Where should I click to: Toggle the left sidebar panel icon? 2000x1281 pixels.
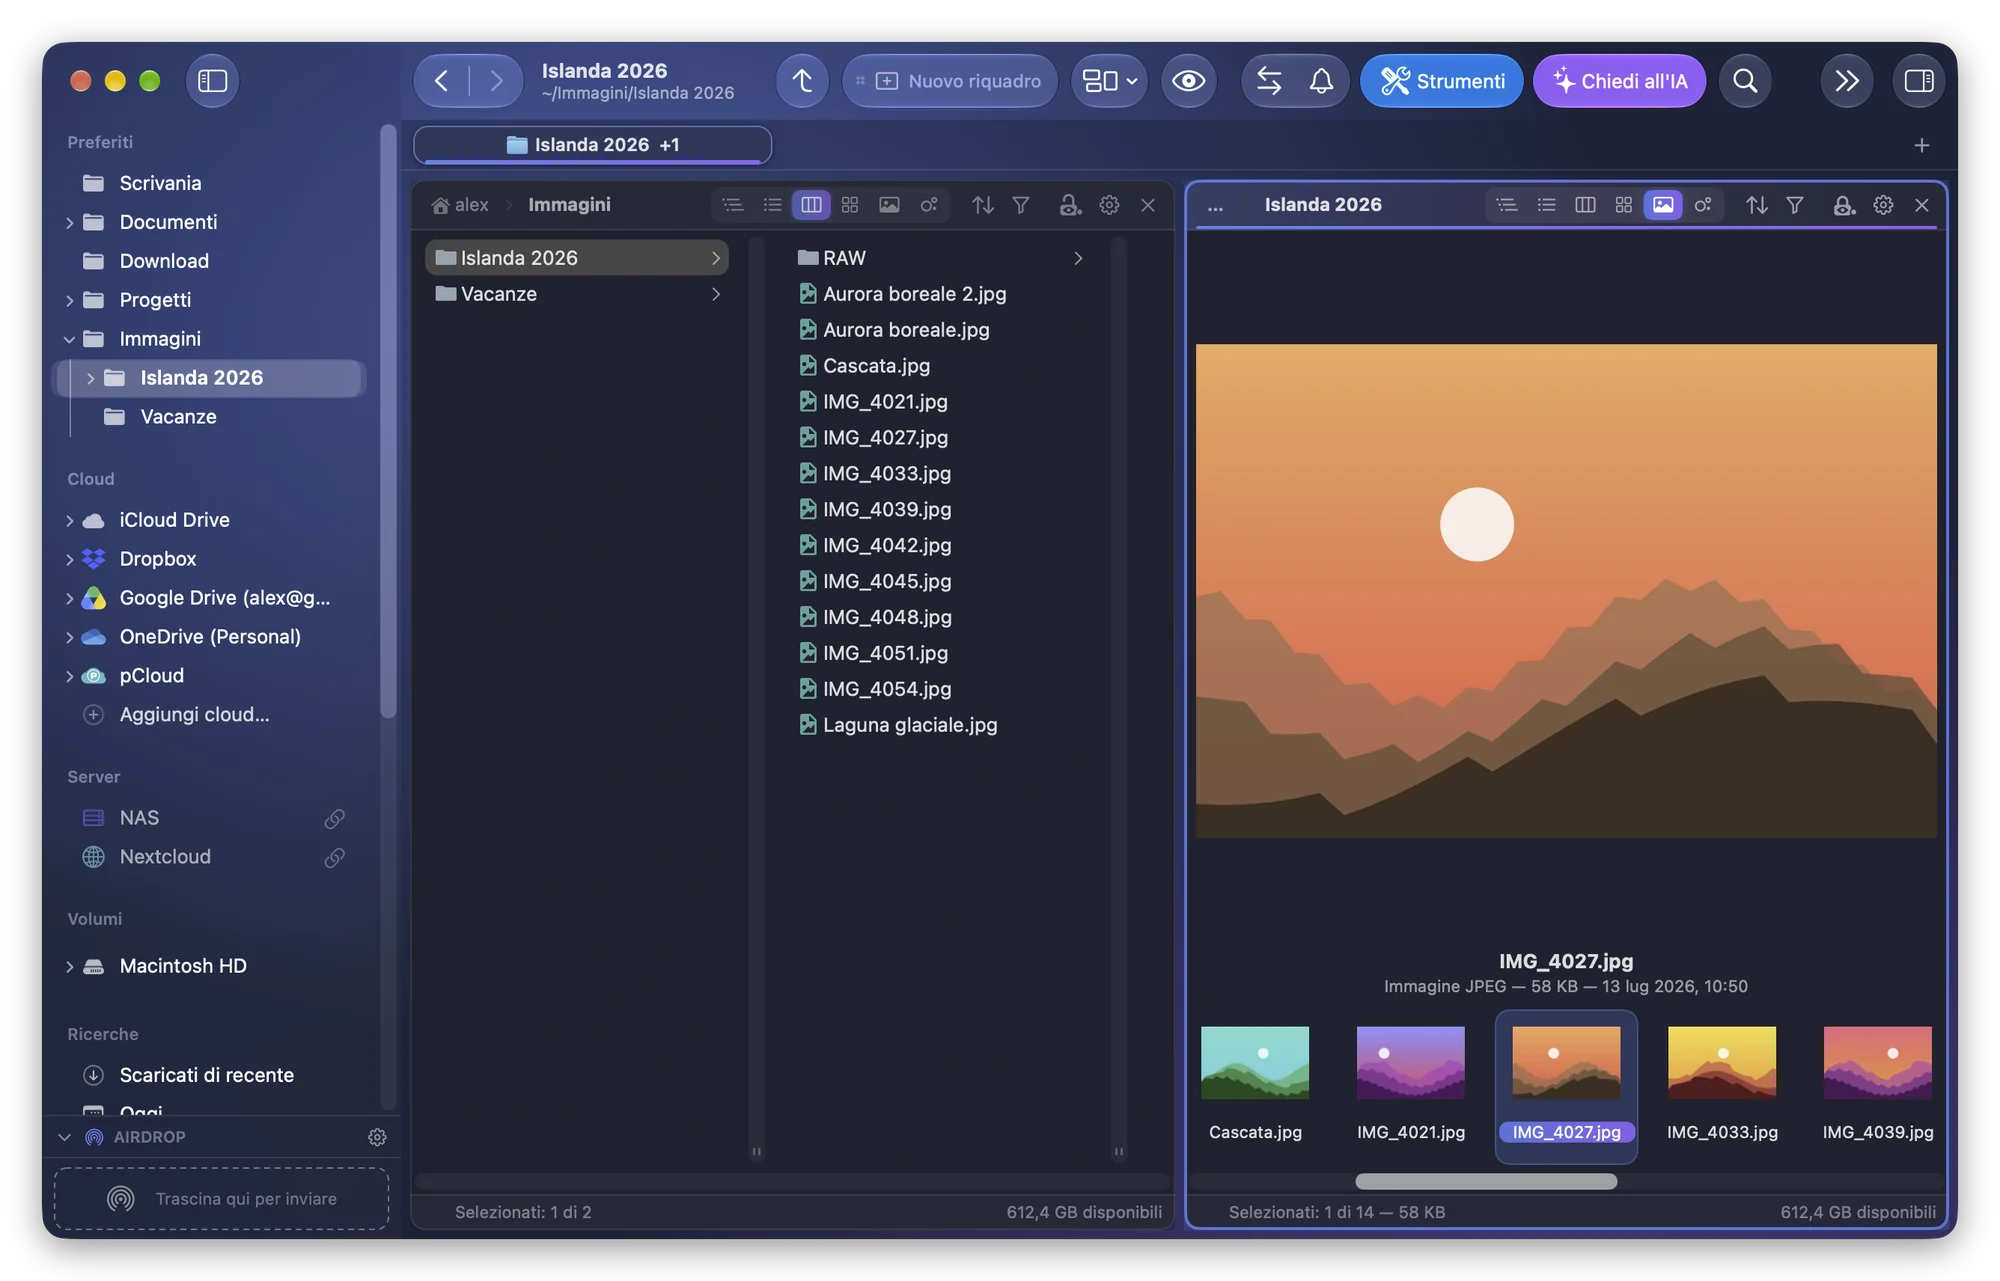coord(212,81)
